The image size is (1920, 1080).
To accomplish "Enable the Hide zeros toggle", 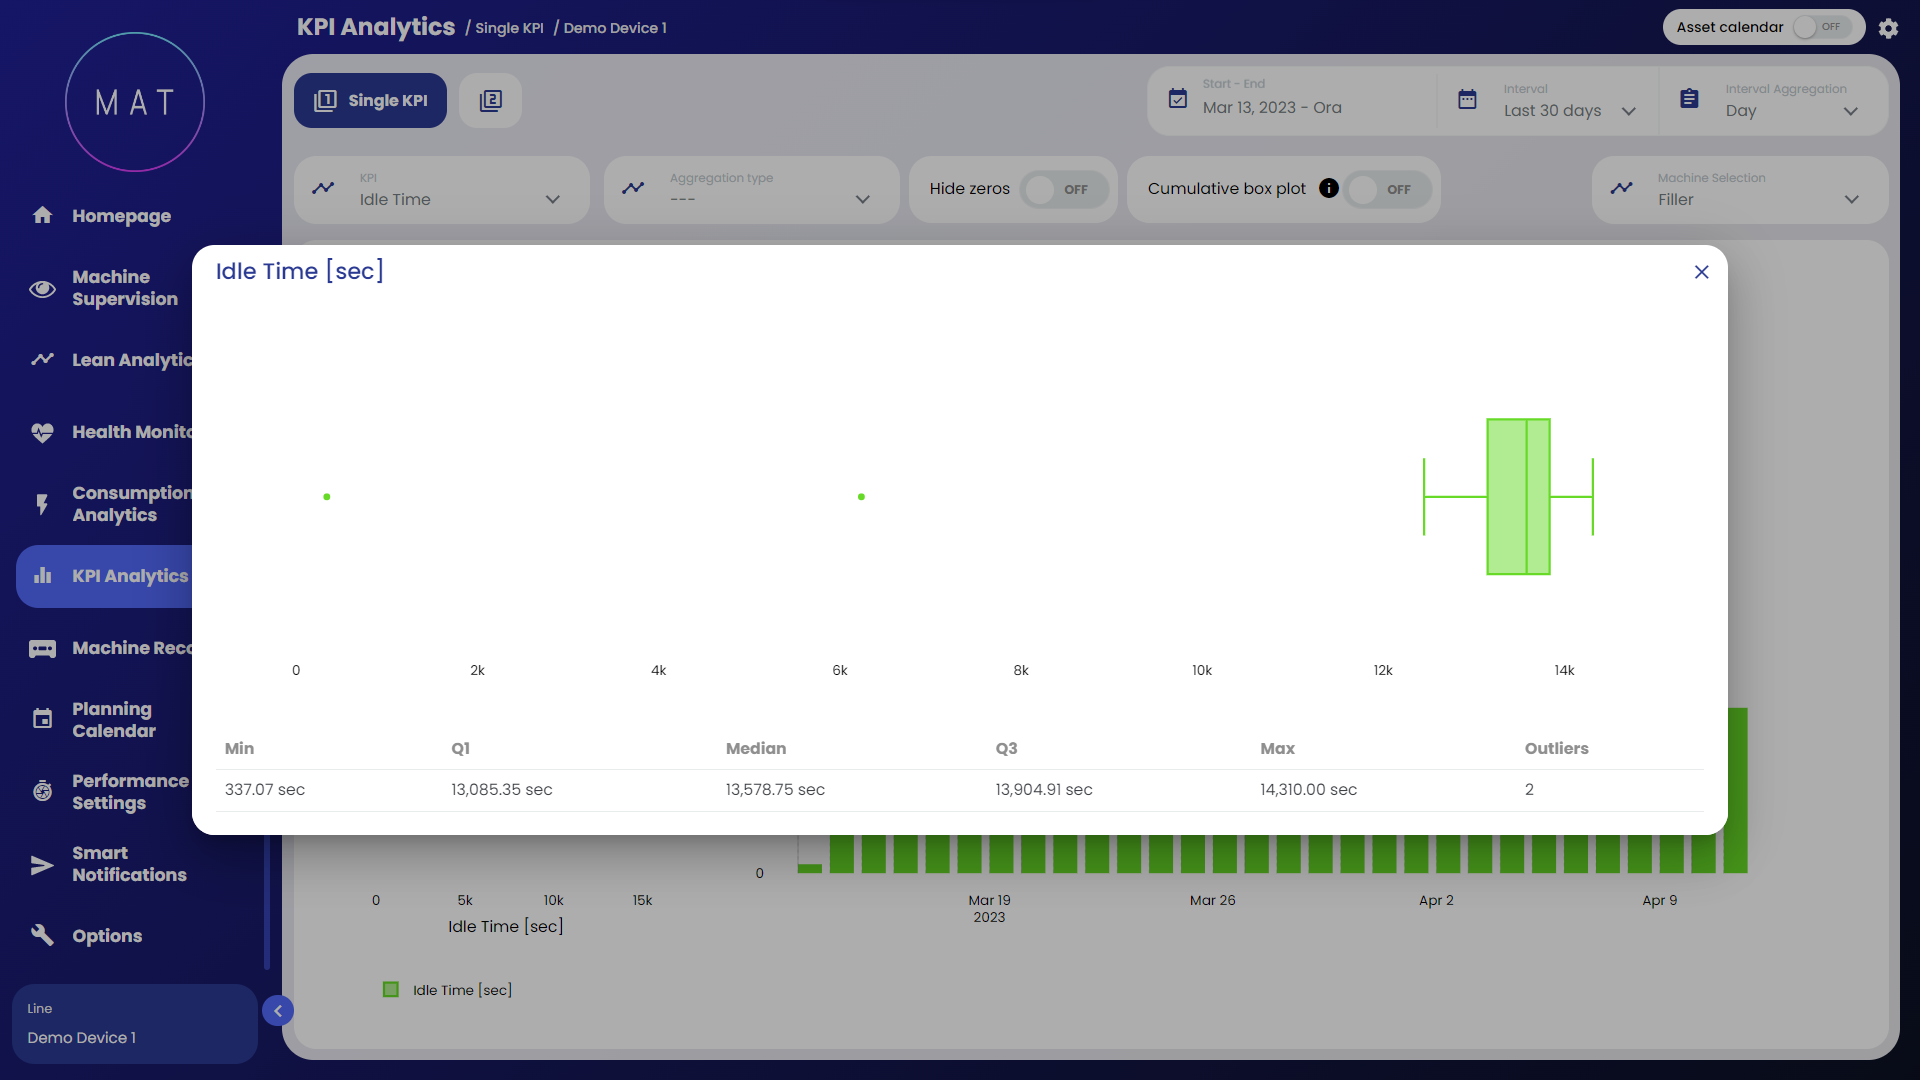I will coord(1062,189).
